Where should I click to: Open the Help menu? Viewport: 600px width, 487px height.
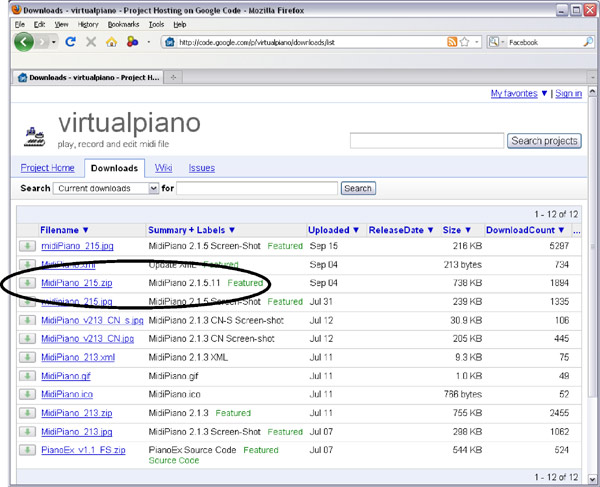(x=180, y=24)
